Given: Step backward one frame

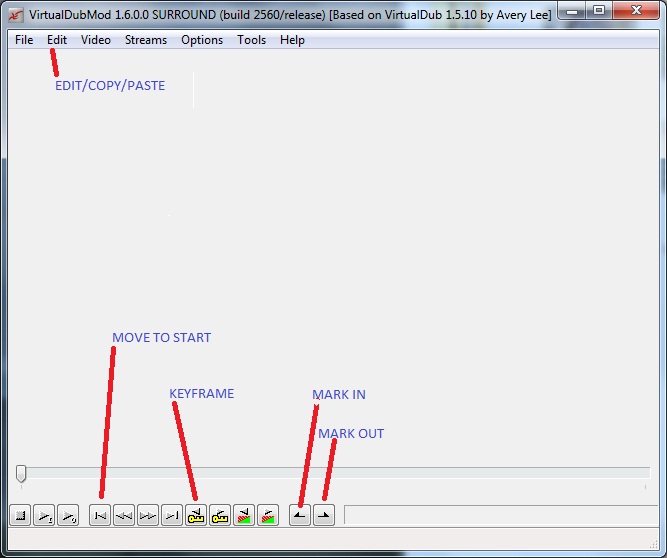Looking at the screenshot, I should pos(124,515).
